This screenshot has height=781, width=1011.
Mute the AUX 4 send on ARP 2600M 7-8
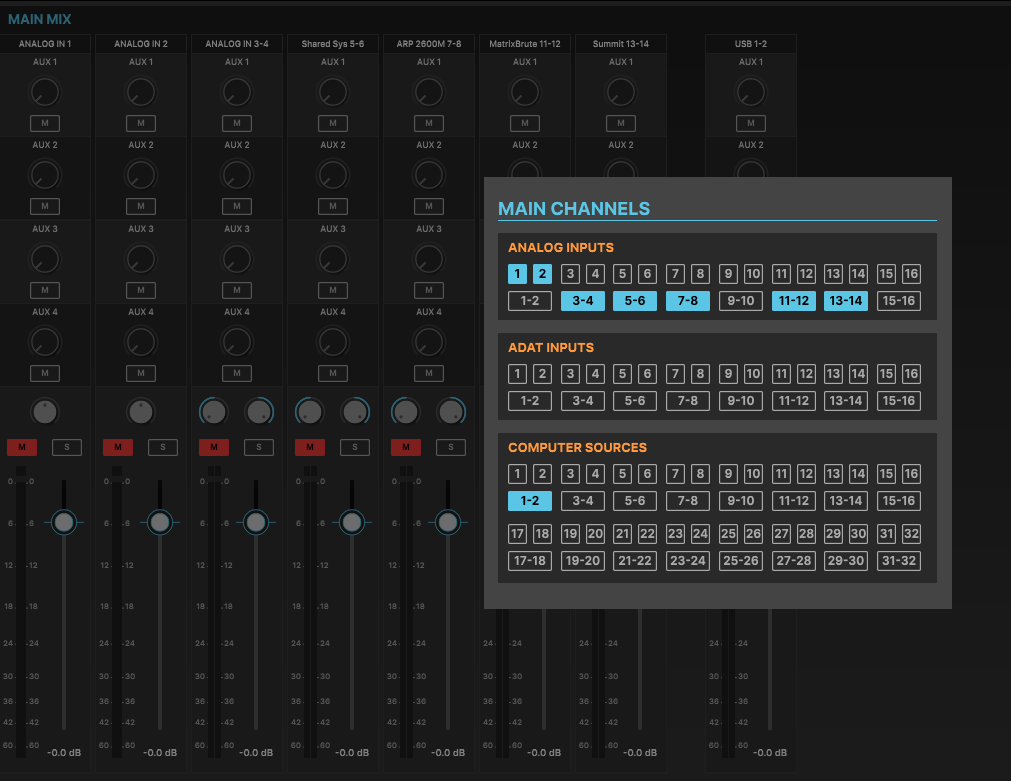pos(429,373)
